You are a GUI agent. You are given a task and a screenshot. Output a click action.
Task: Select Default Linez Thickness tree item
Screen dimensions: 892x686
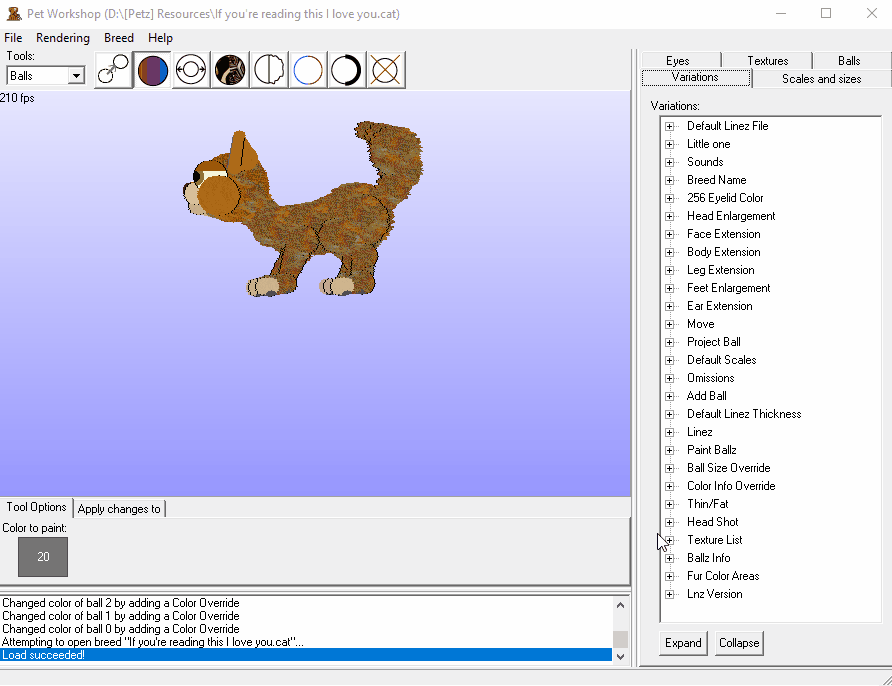tap(744, 414)
